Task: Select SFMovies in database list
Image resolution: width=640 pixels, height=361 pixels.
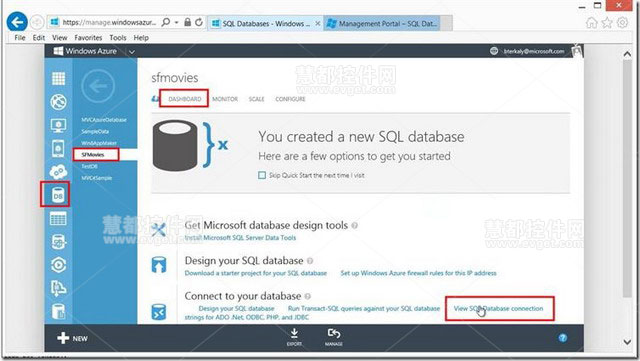Action: click(93, 154)
